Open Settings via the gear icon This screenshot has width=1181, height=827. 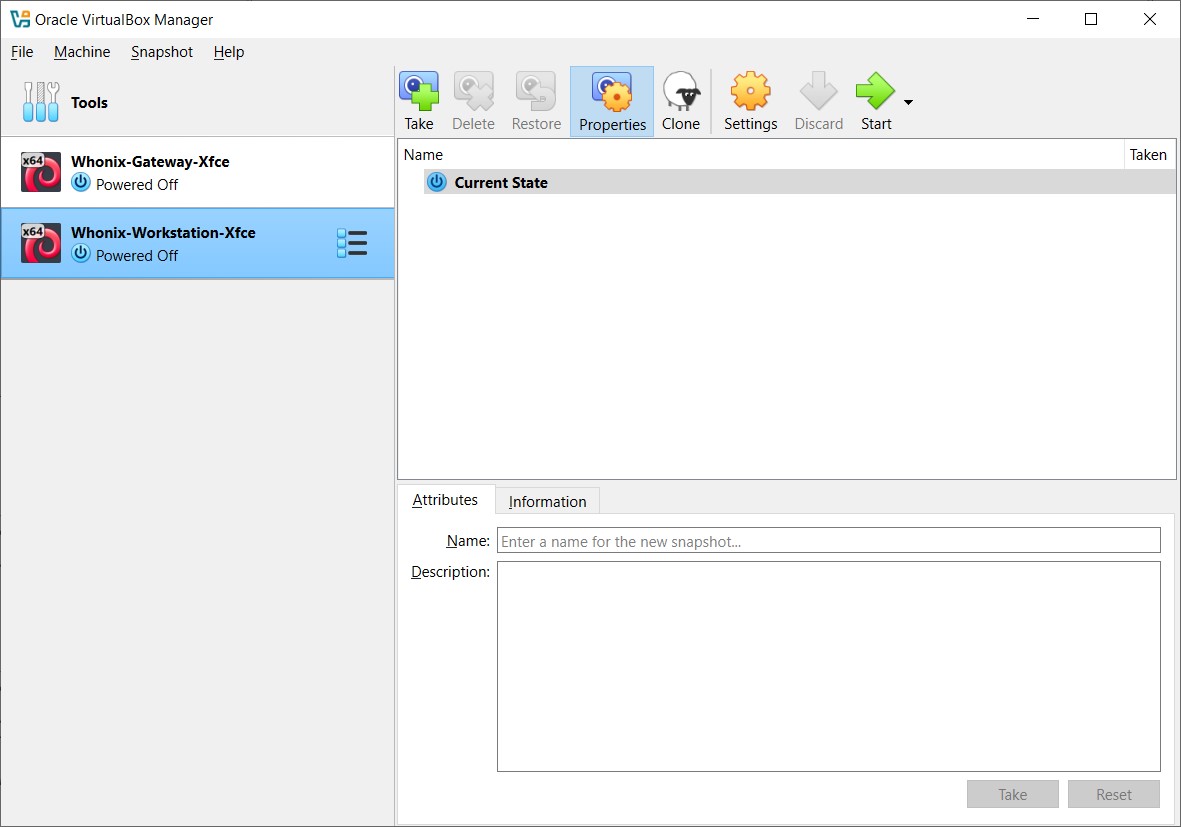tap(750, 92)
